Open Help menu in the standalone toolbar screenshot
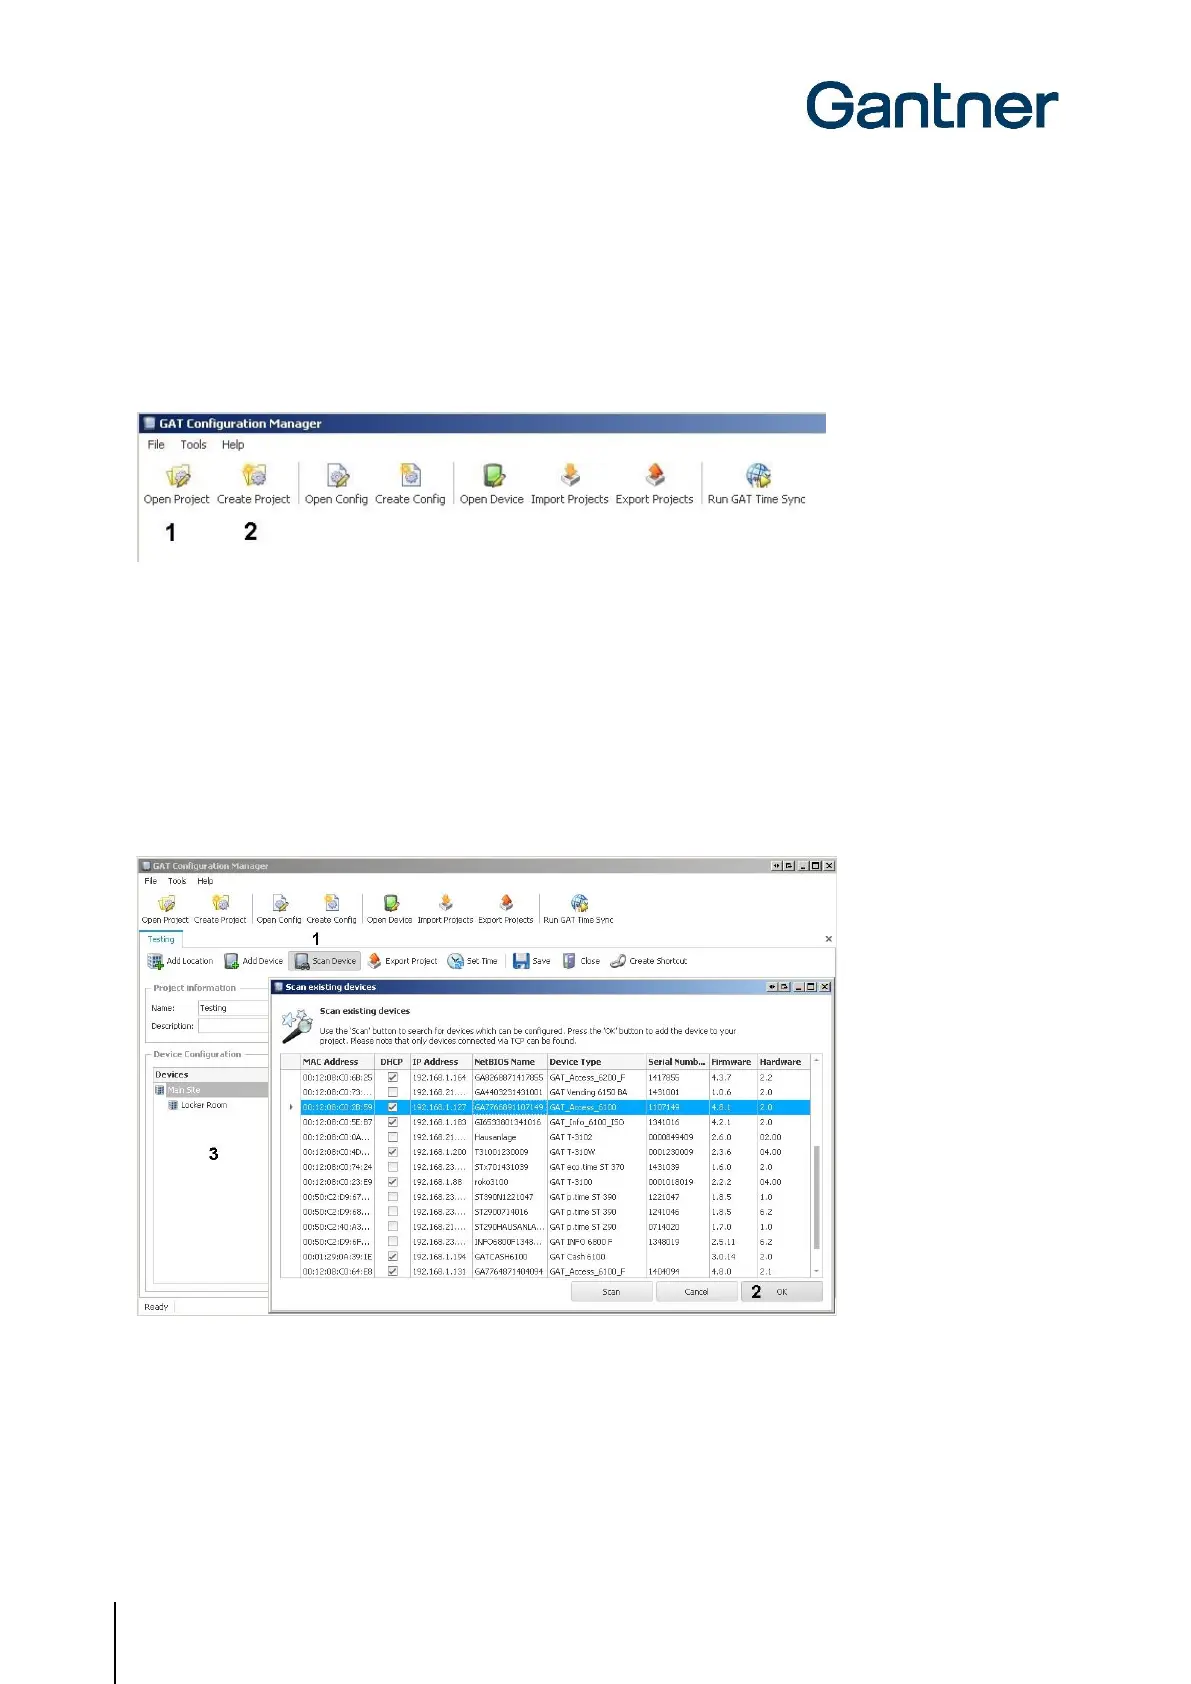1191x1684 pixels. coord(233,445)
